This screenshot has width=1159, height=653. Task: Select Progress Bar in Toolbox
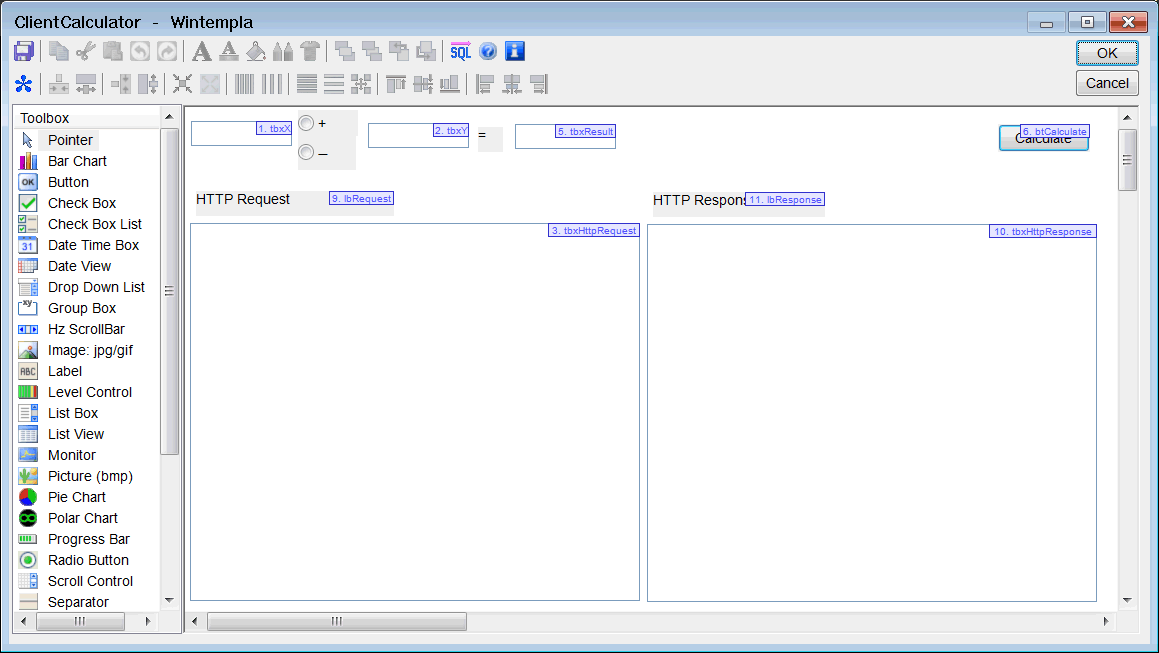89,539
